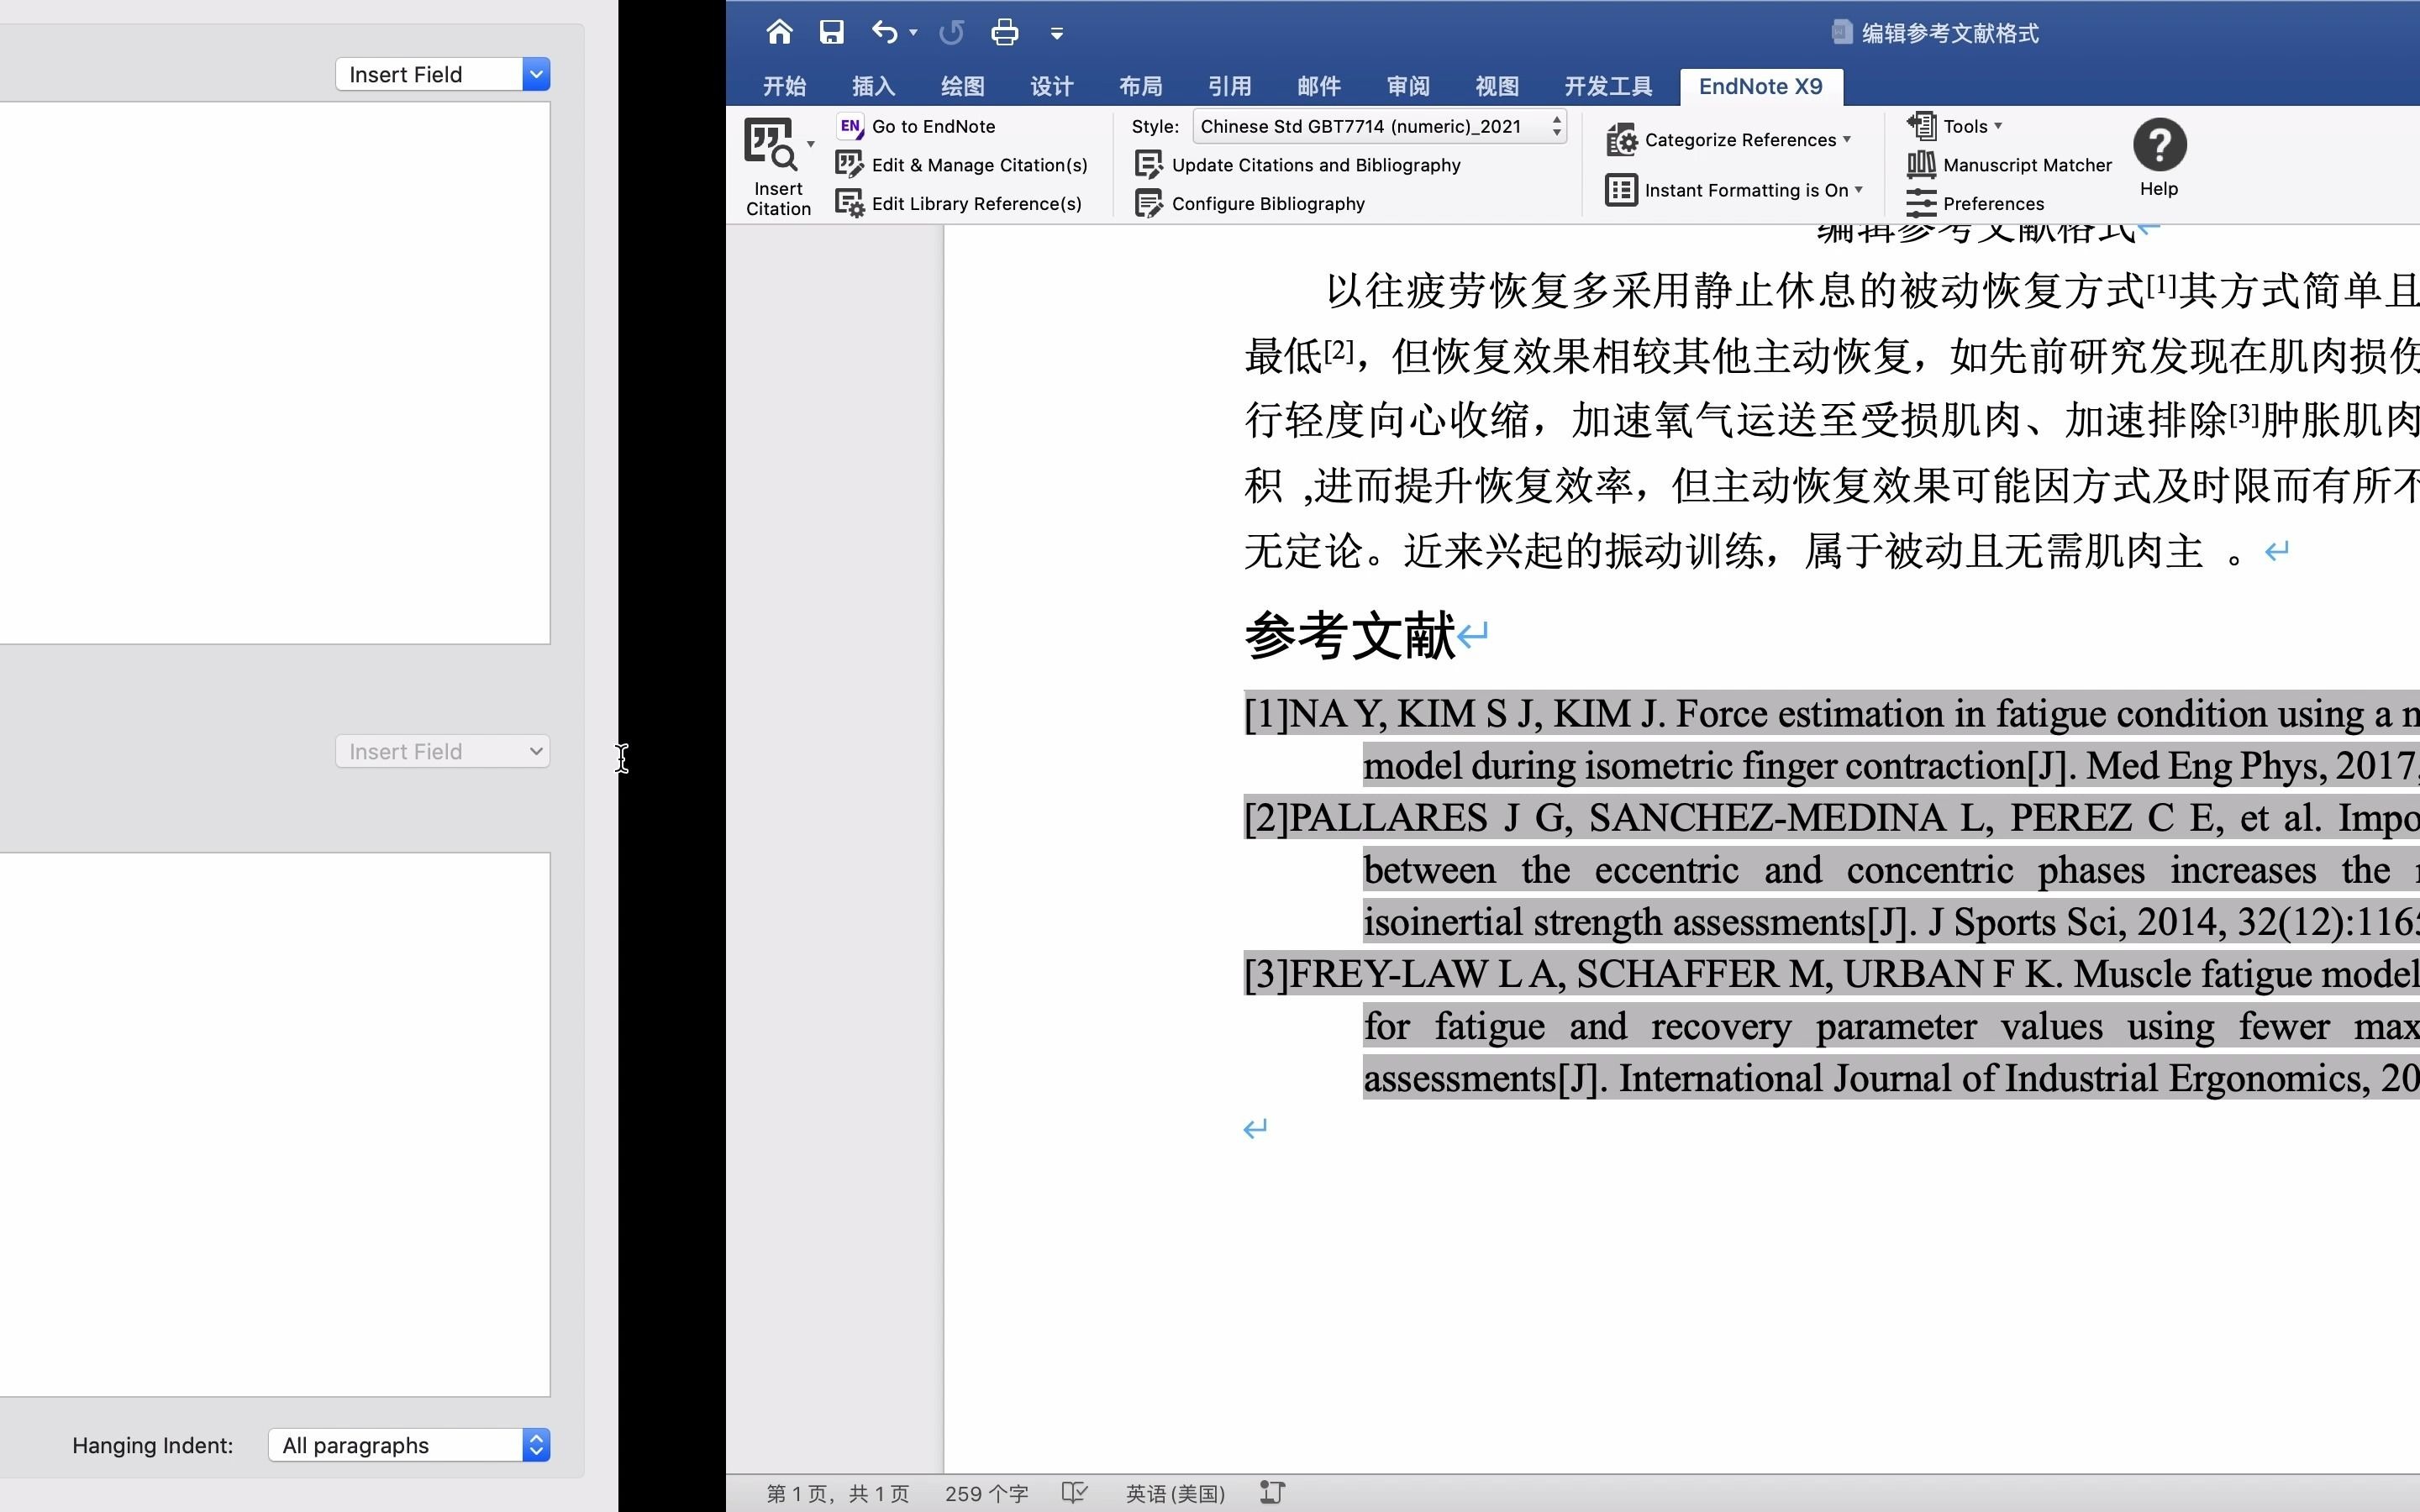
Task: Click superscript citation [3] after 加速排除
Action: point(2244,414)
